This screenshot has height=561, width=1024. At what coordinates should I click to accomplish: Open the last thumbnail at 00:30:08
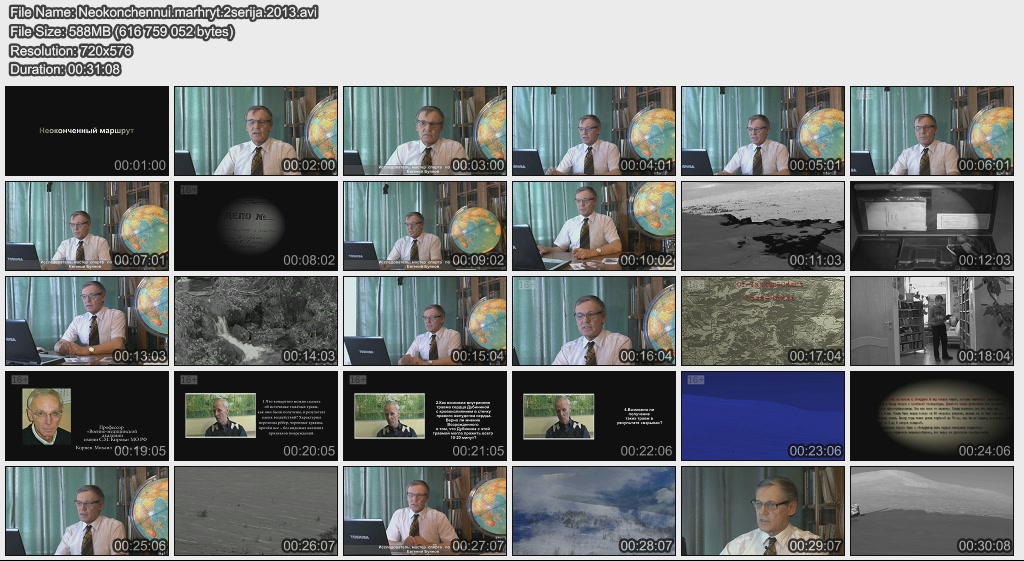point(932,511)
